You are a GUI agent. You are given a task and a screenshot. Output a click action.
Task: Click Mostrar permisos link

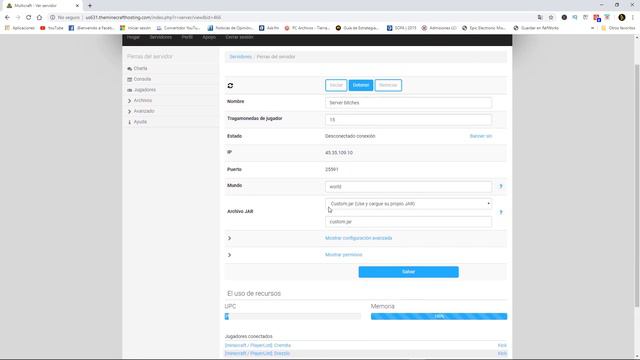344,255
